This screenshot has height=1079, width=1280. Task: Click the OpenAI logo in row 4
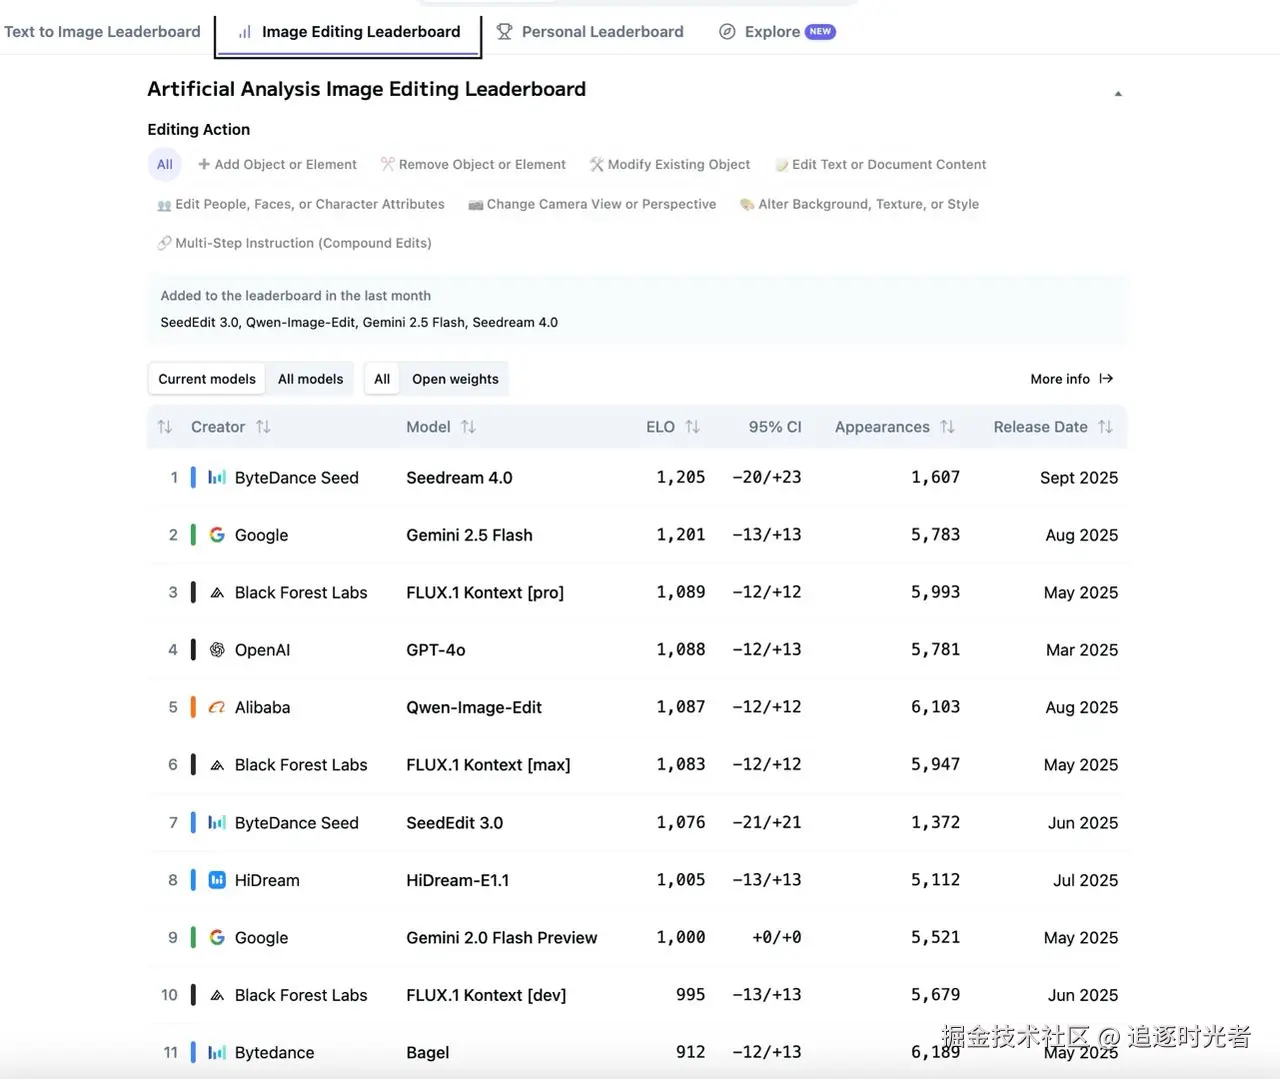tap(217, 650)
